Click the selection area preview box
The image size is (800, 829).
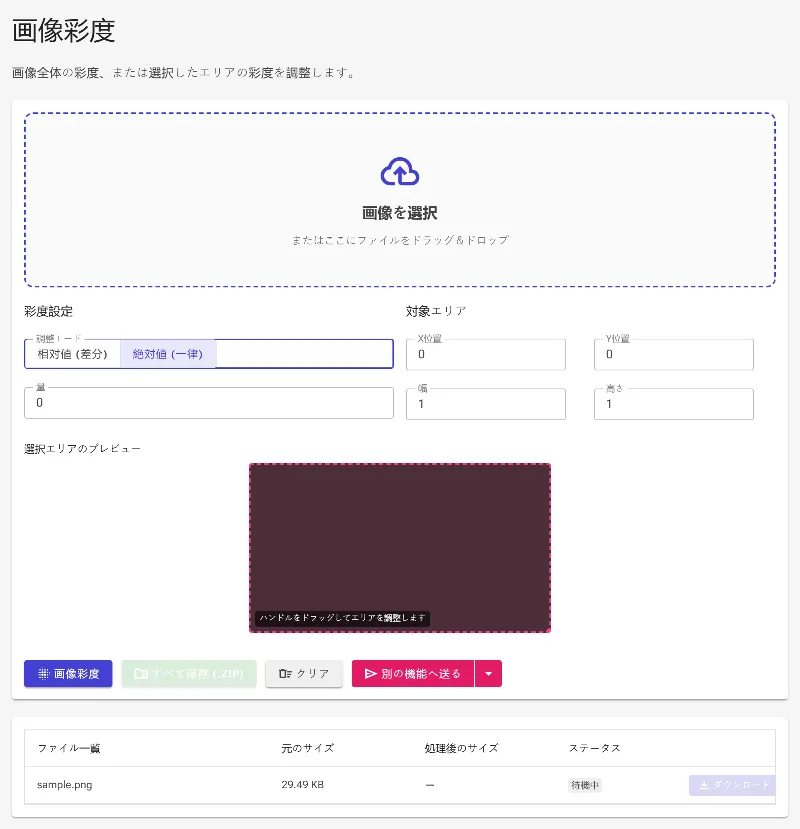tap(400, 548)
